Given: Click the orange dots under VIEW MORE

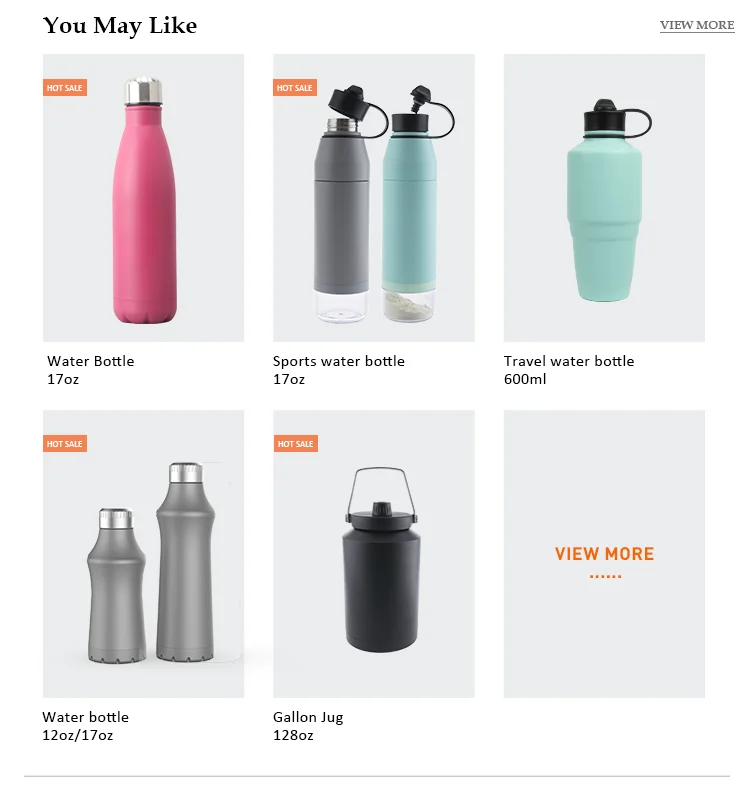Looking at the screenshot, I should pos(605,576).
